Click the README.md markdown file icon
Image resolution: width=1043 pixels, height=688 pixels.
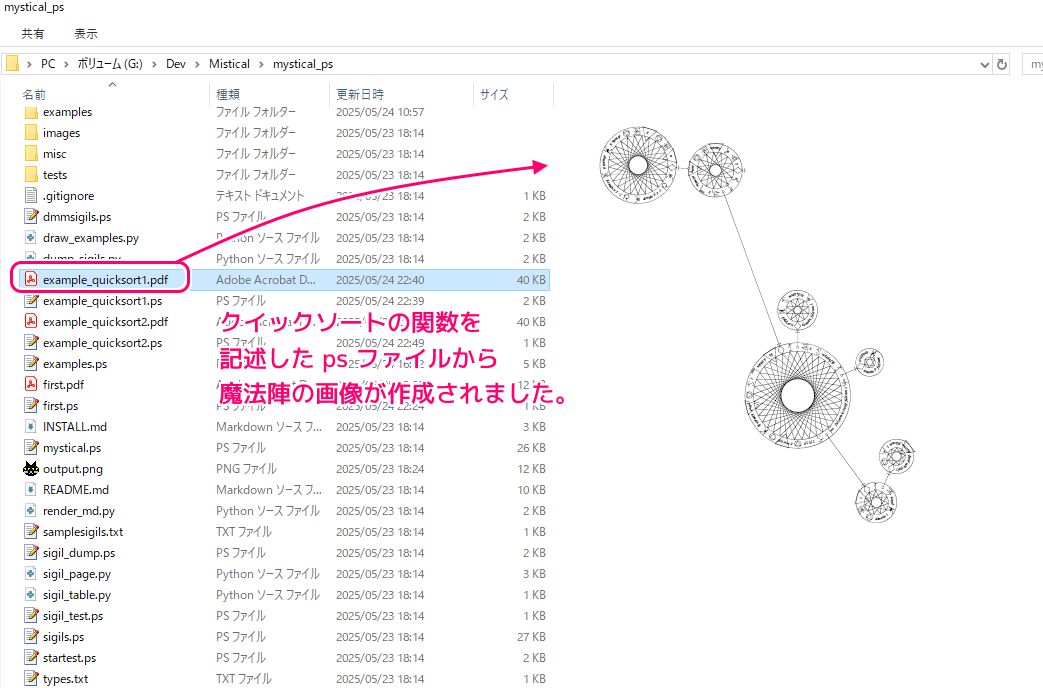31,490
